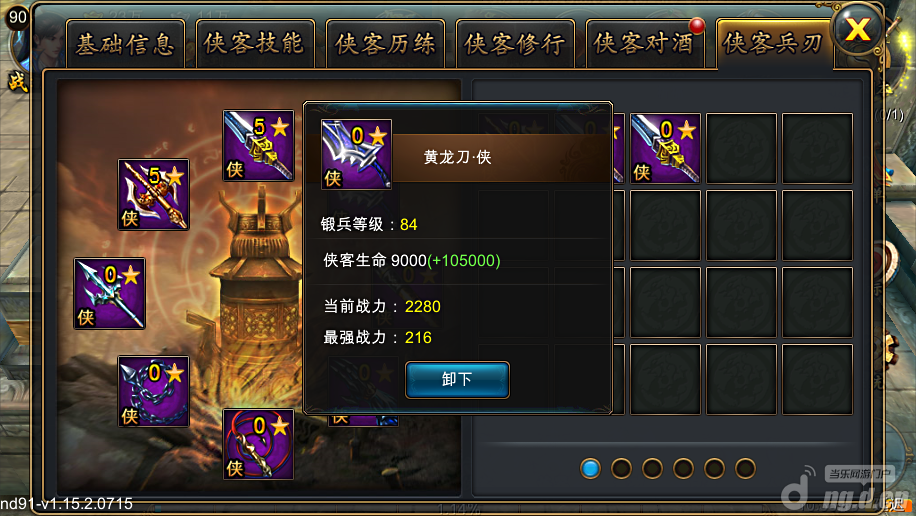Click the empty top-right inventory slot
Image resolution: width=916 pixels, height=516 pixels.
tap(817, 148)
